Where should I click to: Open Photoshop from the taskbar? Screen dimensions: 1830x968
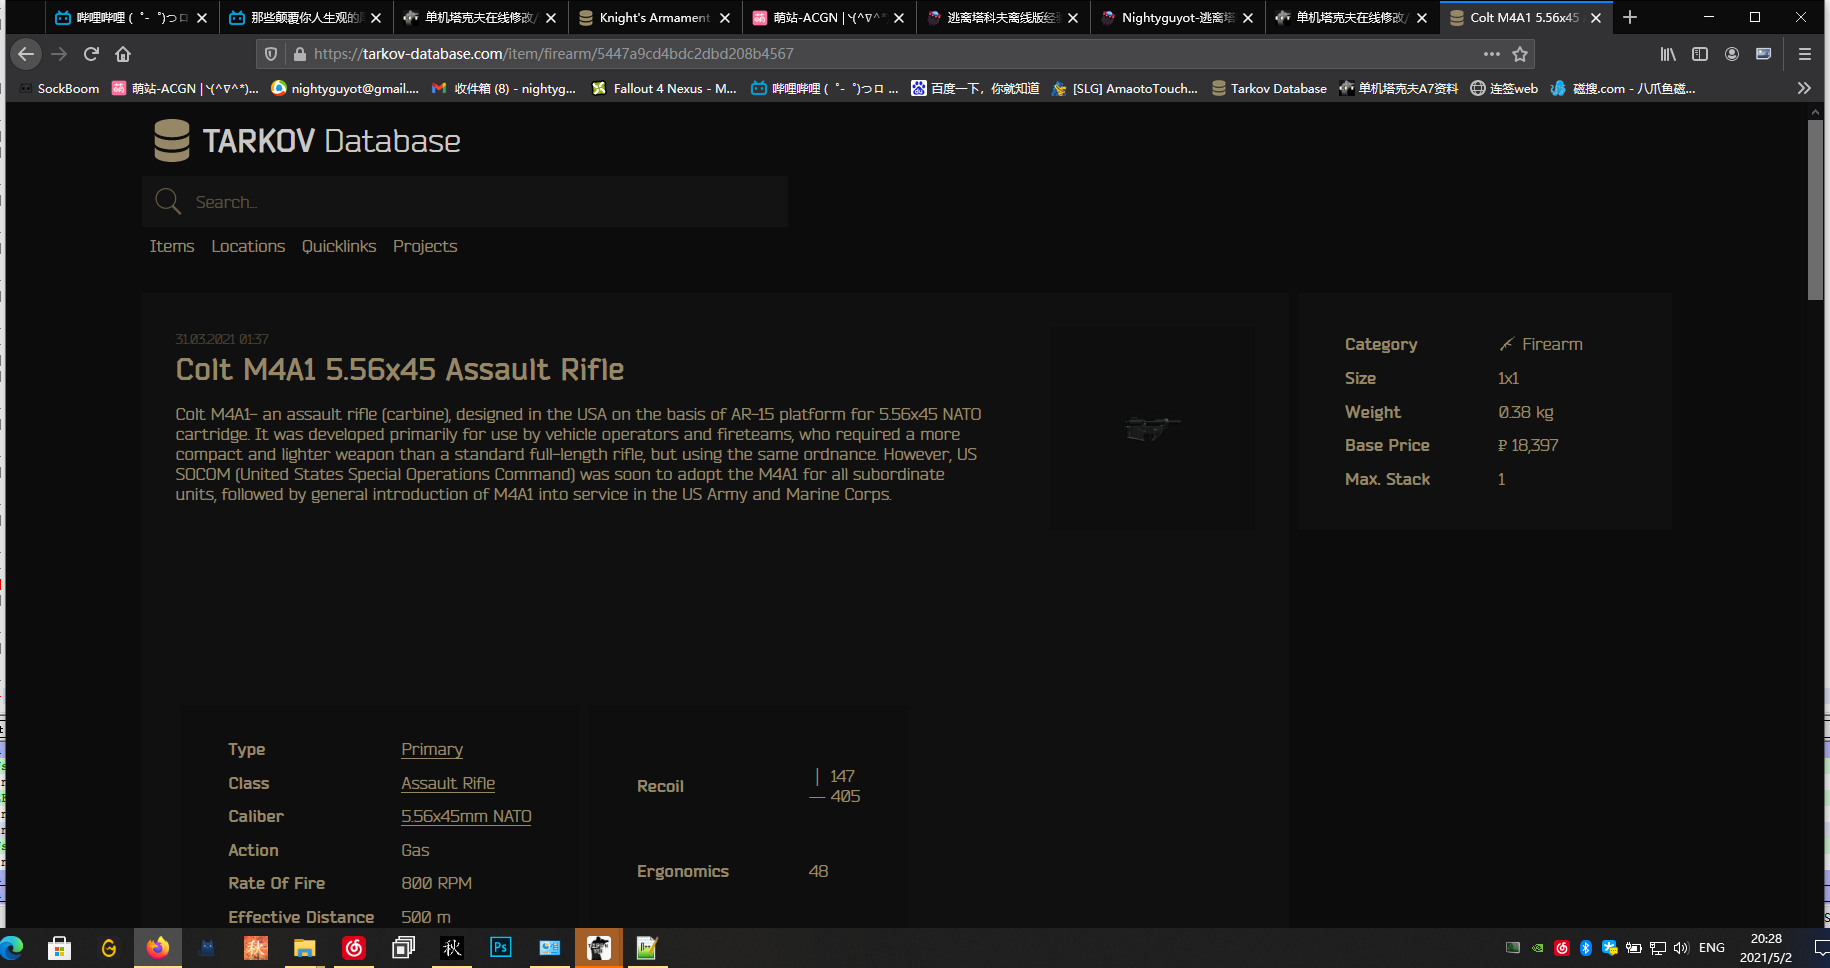[x=501, y=947]
